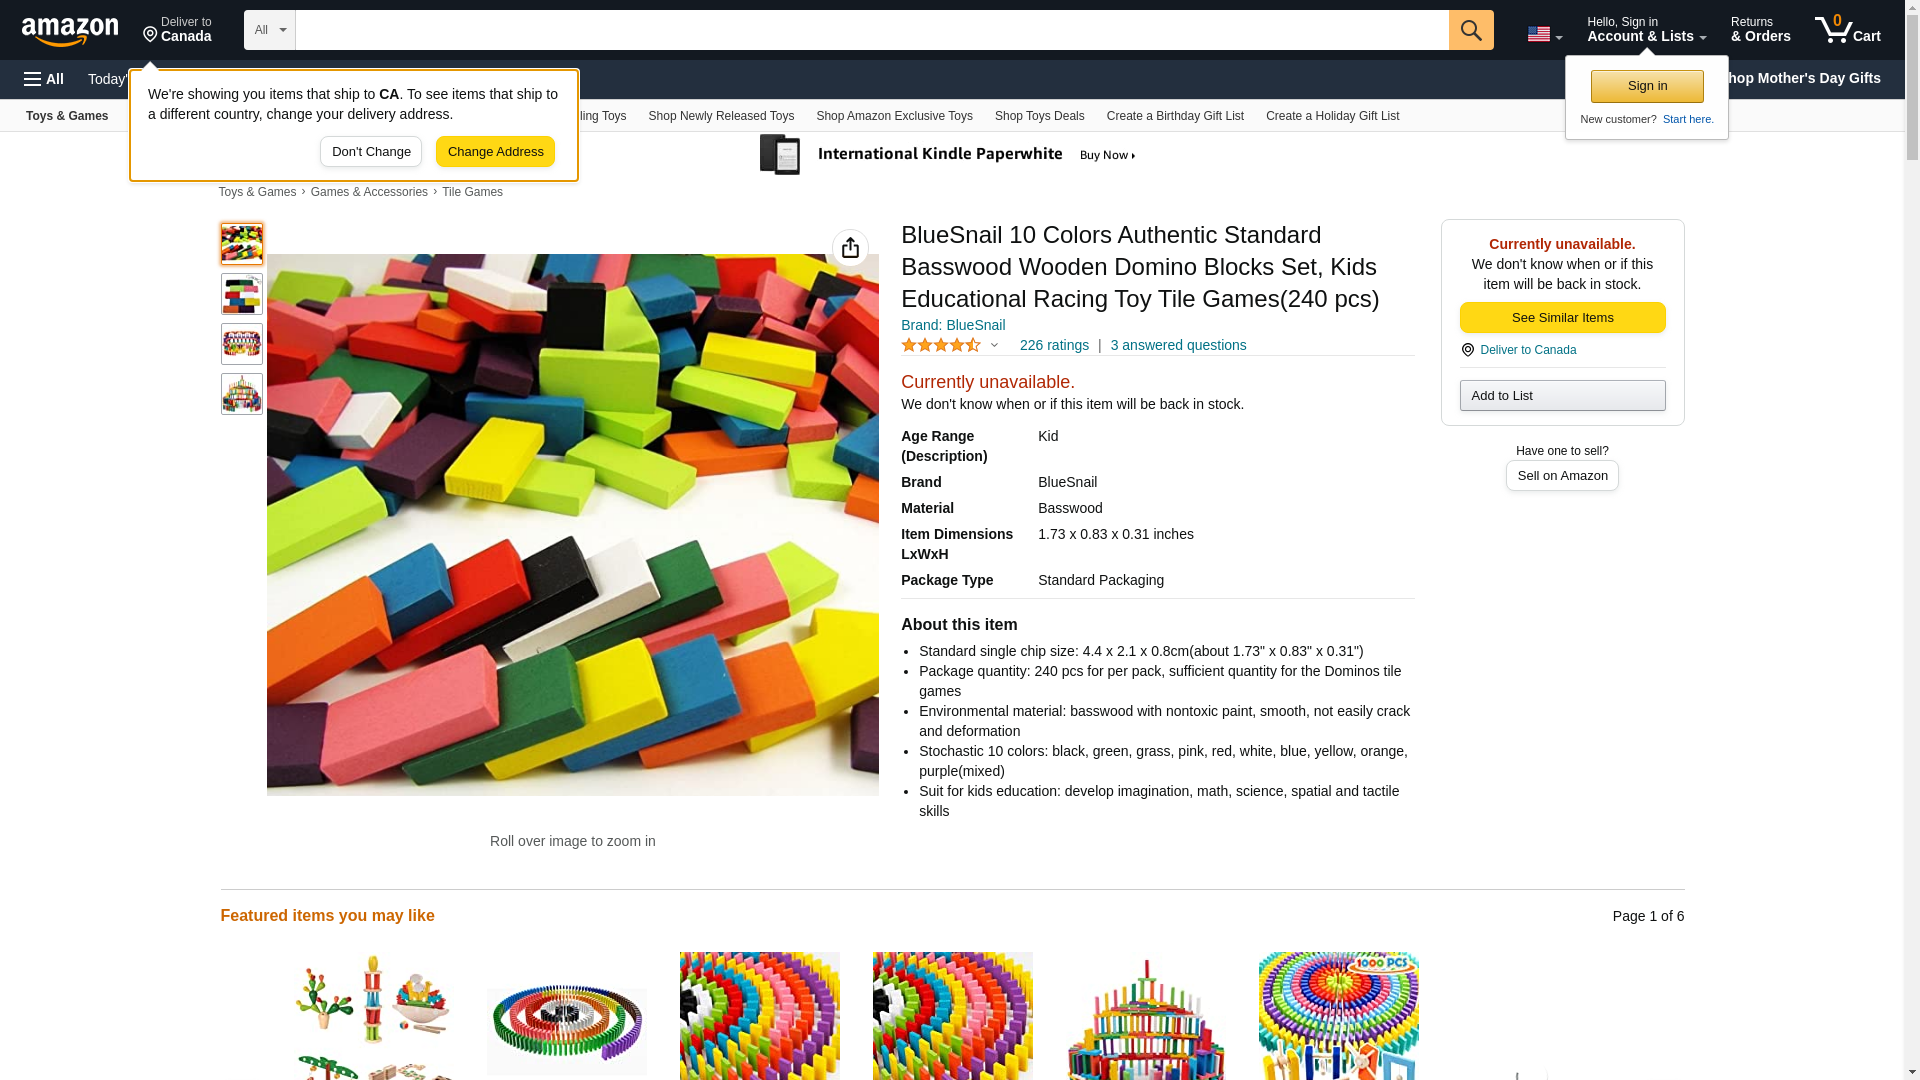1920x1080 pixels.
Task: Expand the star ratings breakdown arrow
Action: pos(994,345)
